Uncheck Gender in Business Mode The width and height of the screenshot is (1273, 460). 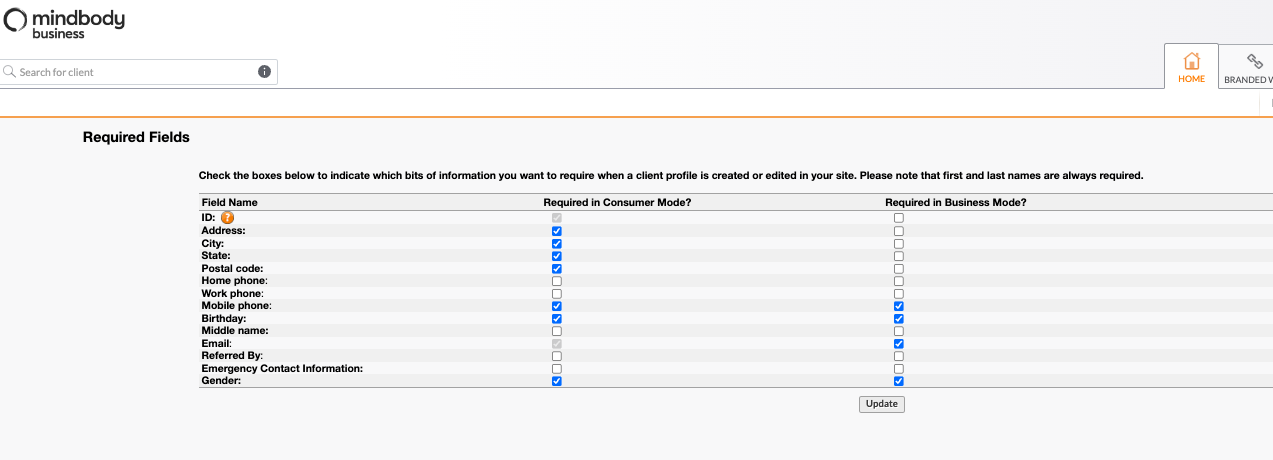point(899,381)
